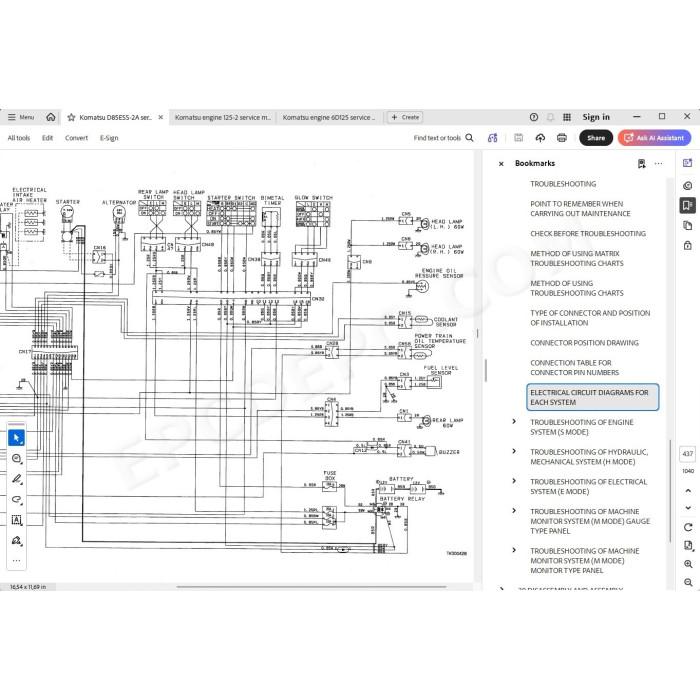Open the E-Sign menu
Viewport: 700px width, 700px height.
point(109,138)
